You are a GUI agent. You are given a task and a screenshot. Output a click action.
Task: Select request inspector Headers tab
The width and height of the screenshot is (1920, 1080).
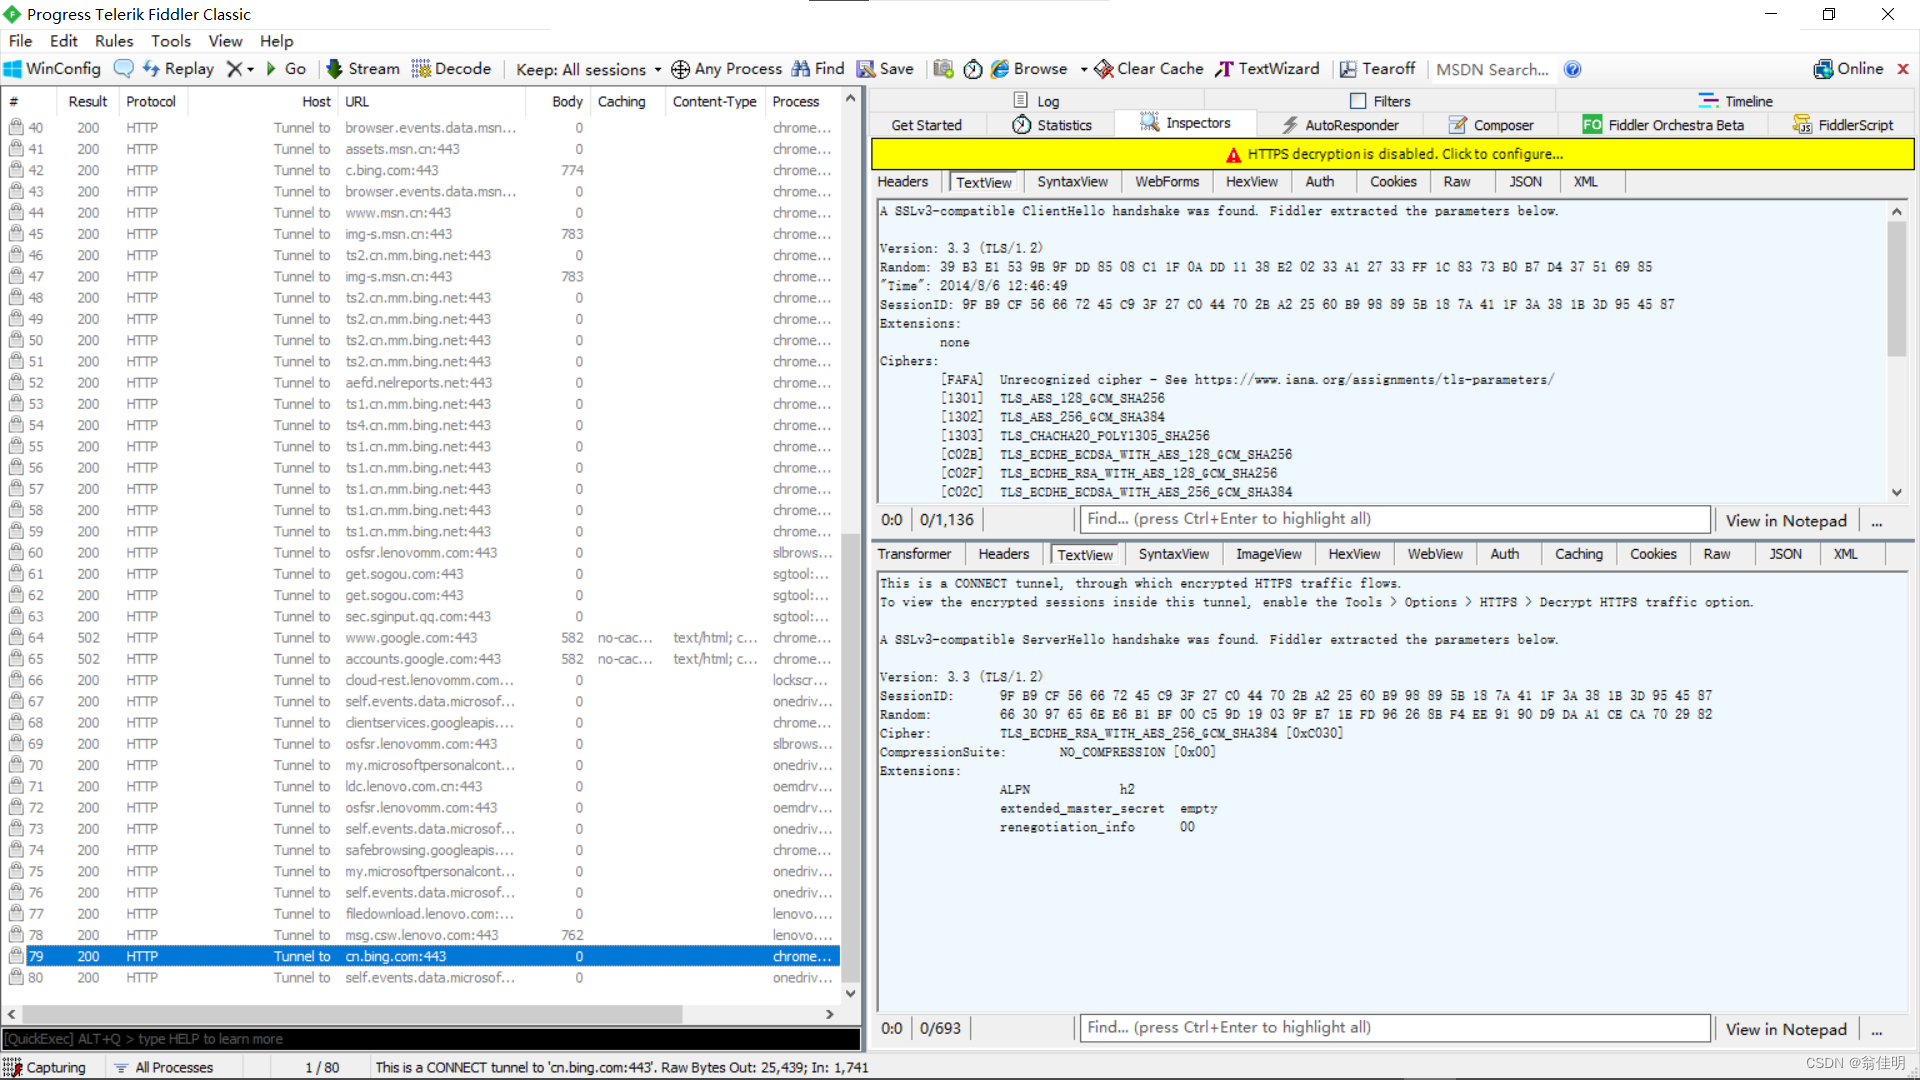click(903, 182)
